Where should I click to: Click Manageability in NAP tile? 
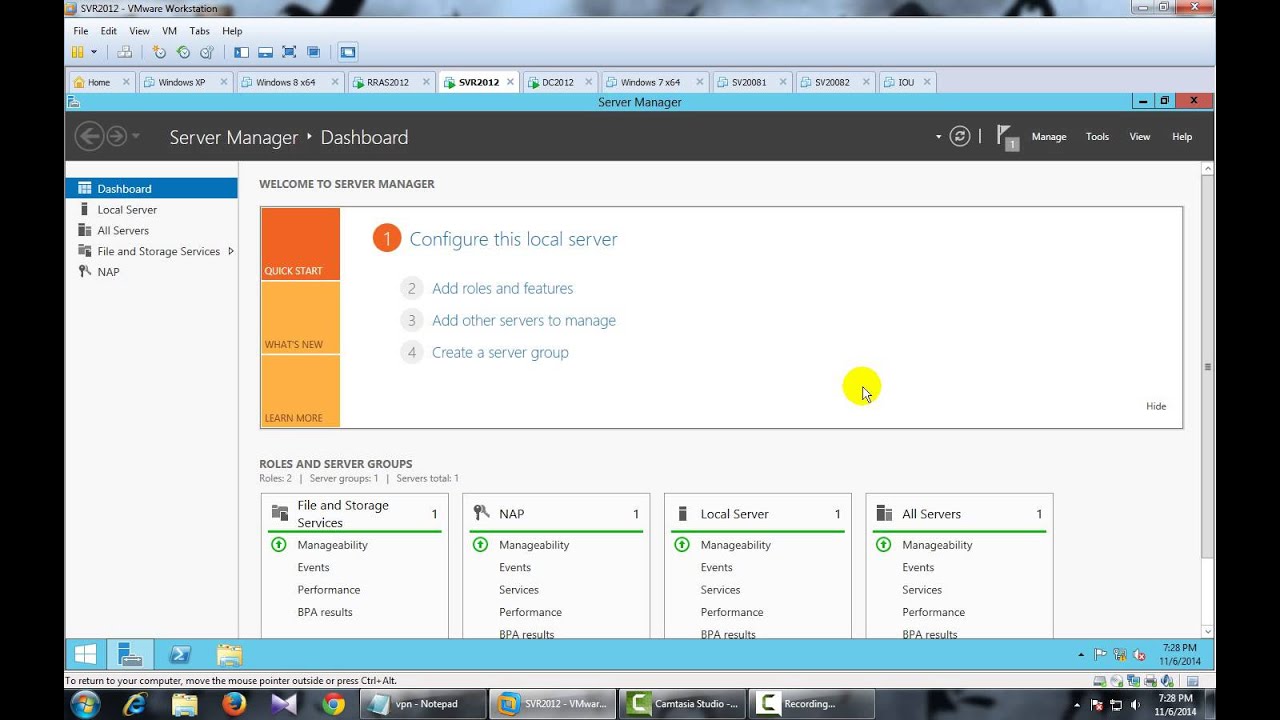click(x=534, y=545)
